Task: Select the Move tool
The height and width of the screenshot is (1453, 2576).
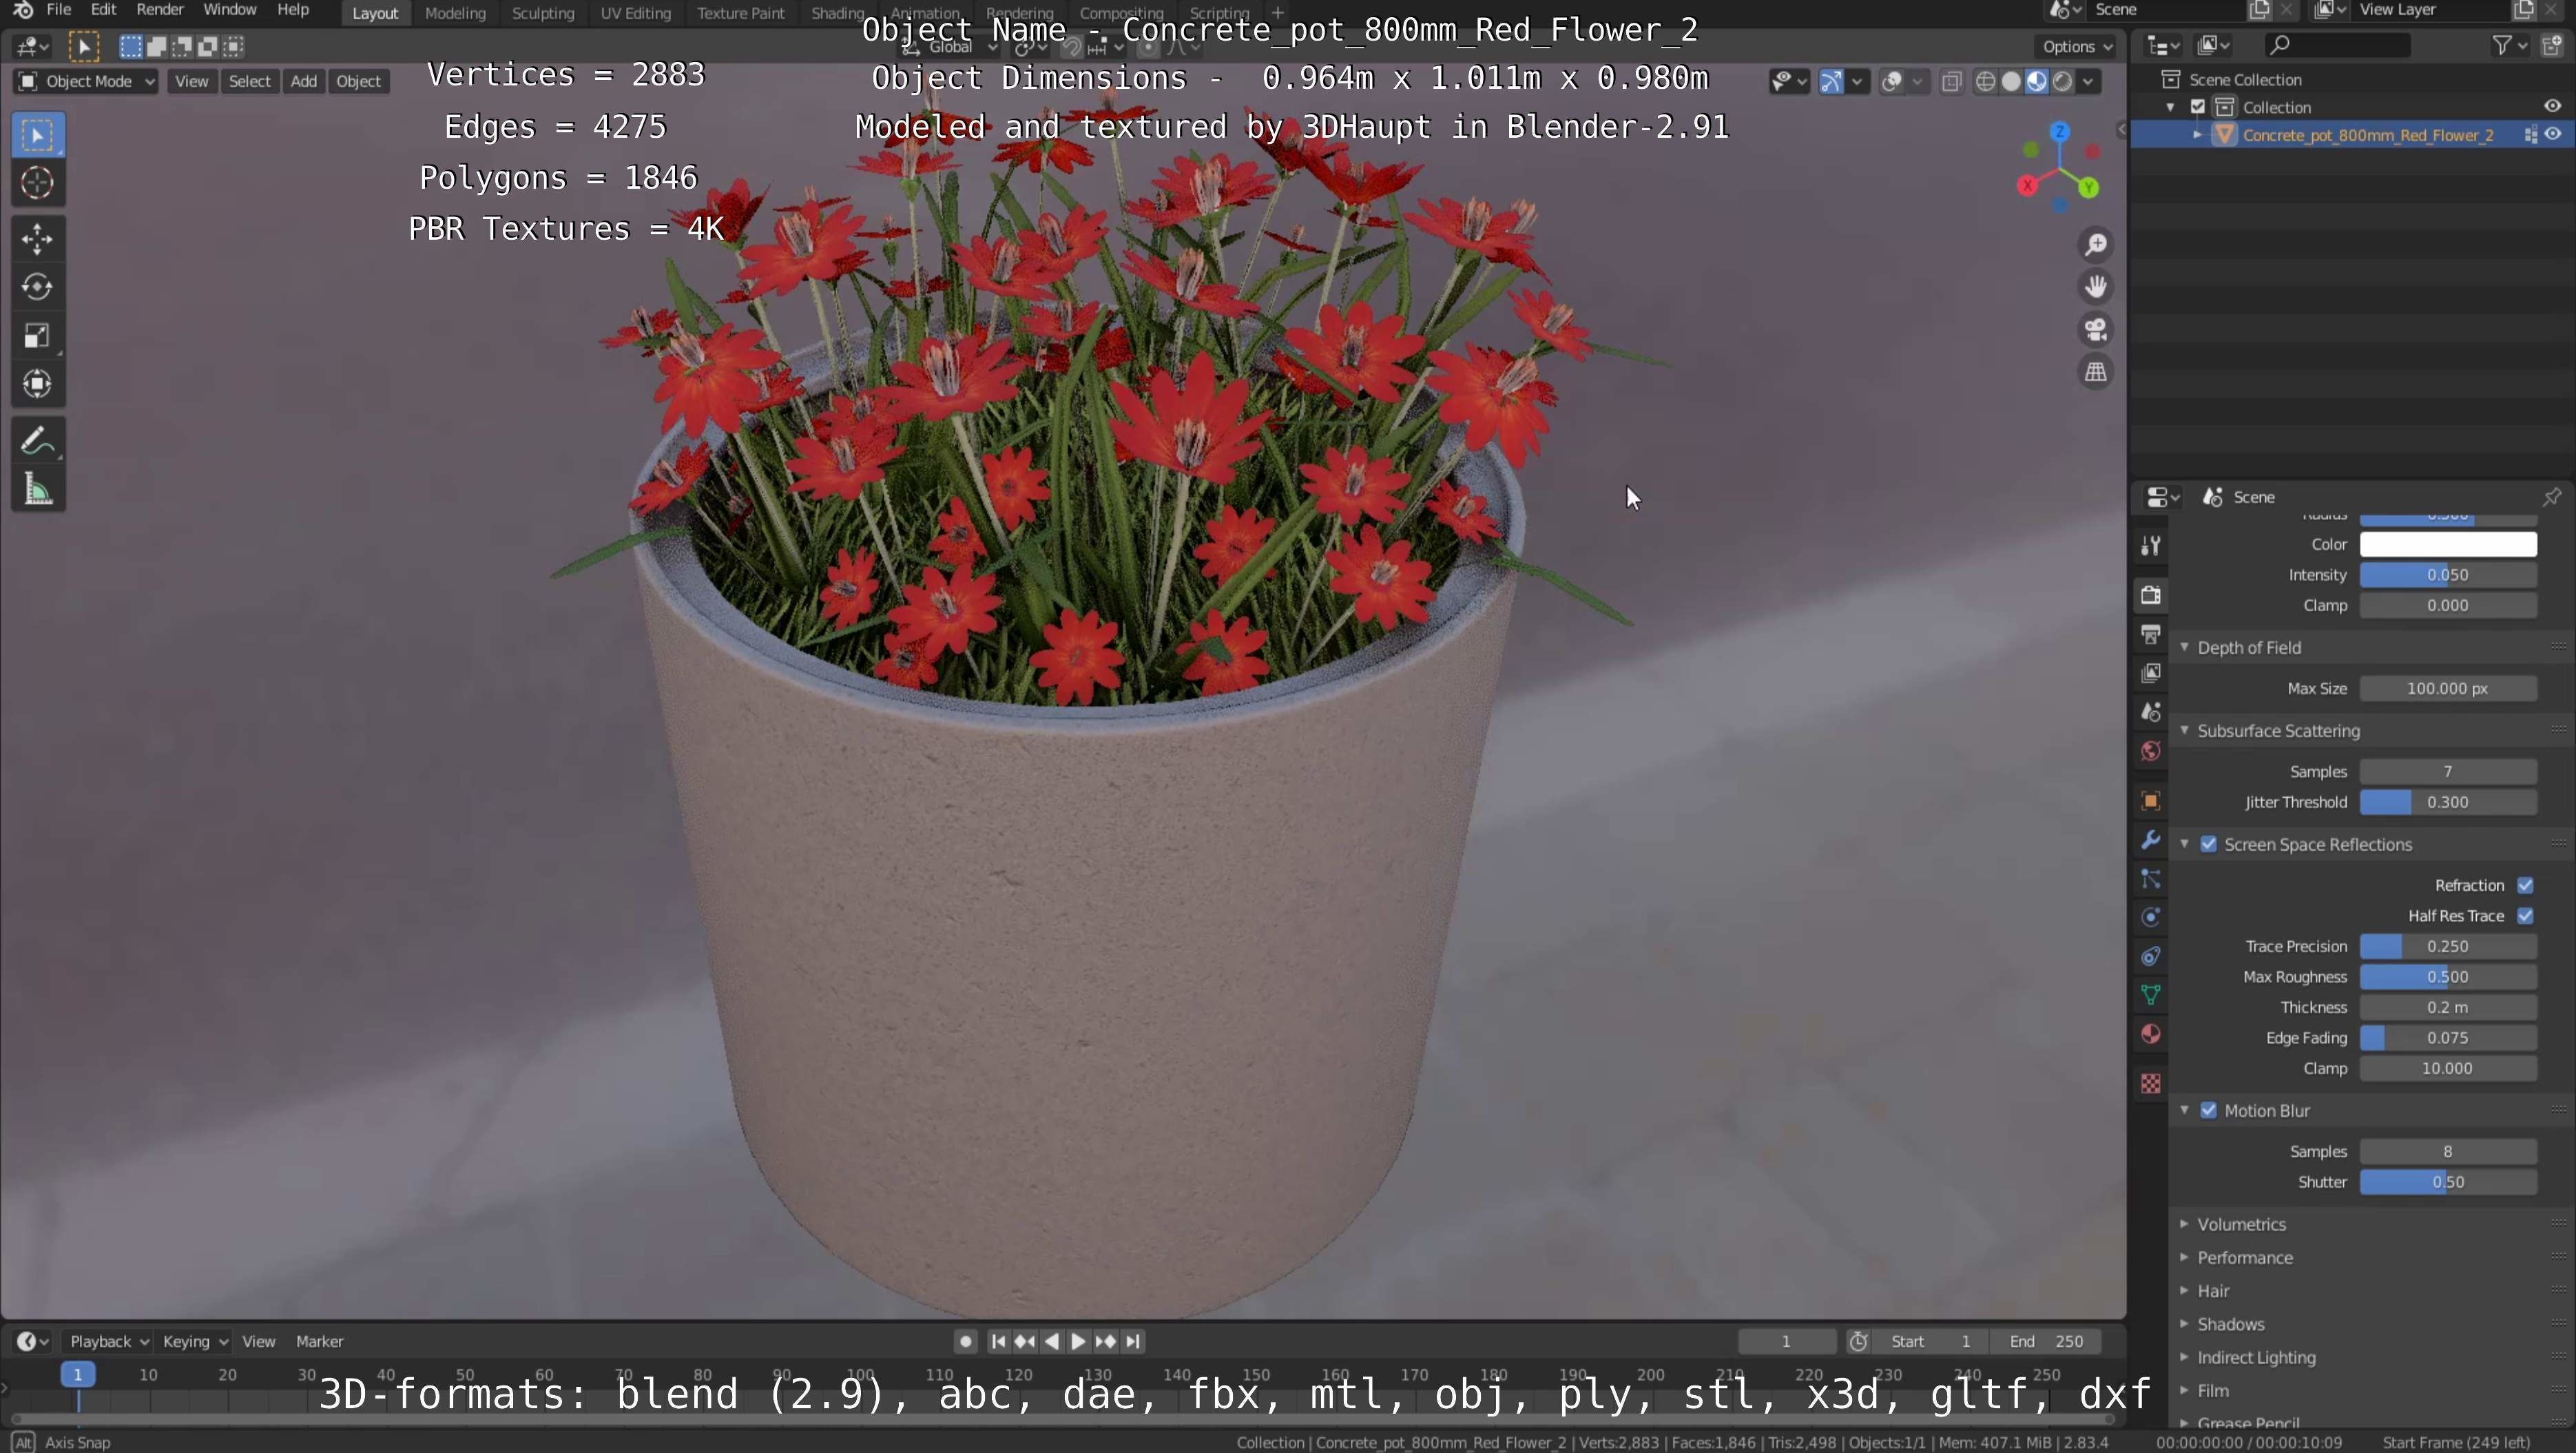Action: pyautogui.click(x=38, y=239)
